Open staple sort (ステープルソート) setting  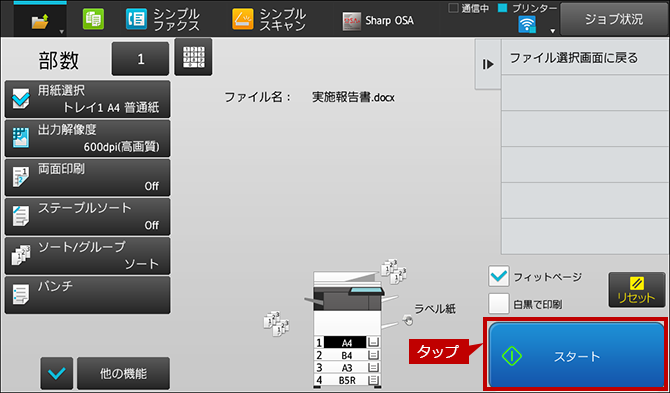(x=87, y=217)
